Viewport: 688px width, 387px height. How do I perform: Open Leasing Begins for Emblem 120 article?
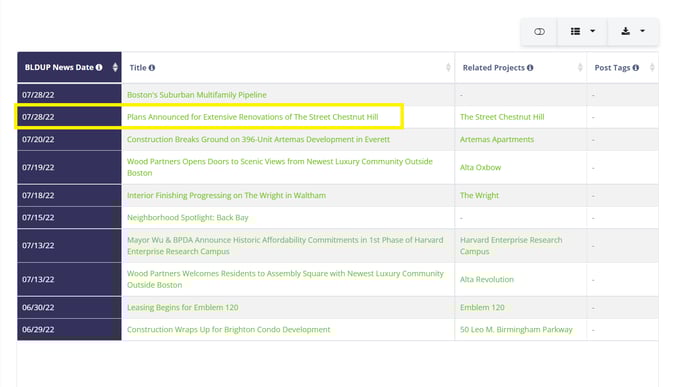pyautogui.click(x=183, y=308)
